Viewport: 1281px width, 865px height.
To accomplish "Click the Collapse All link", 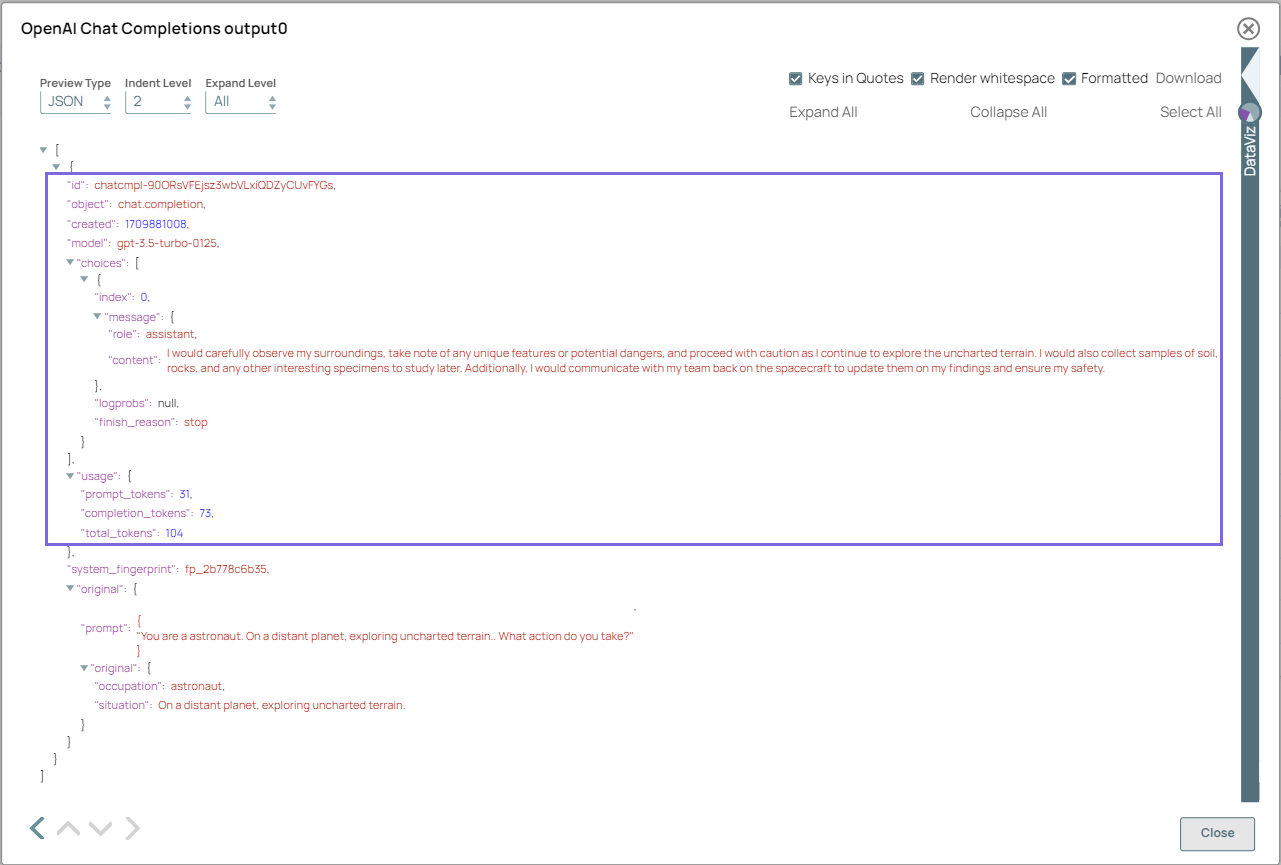I will 1008,111.
